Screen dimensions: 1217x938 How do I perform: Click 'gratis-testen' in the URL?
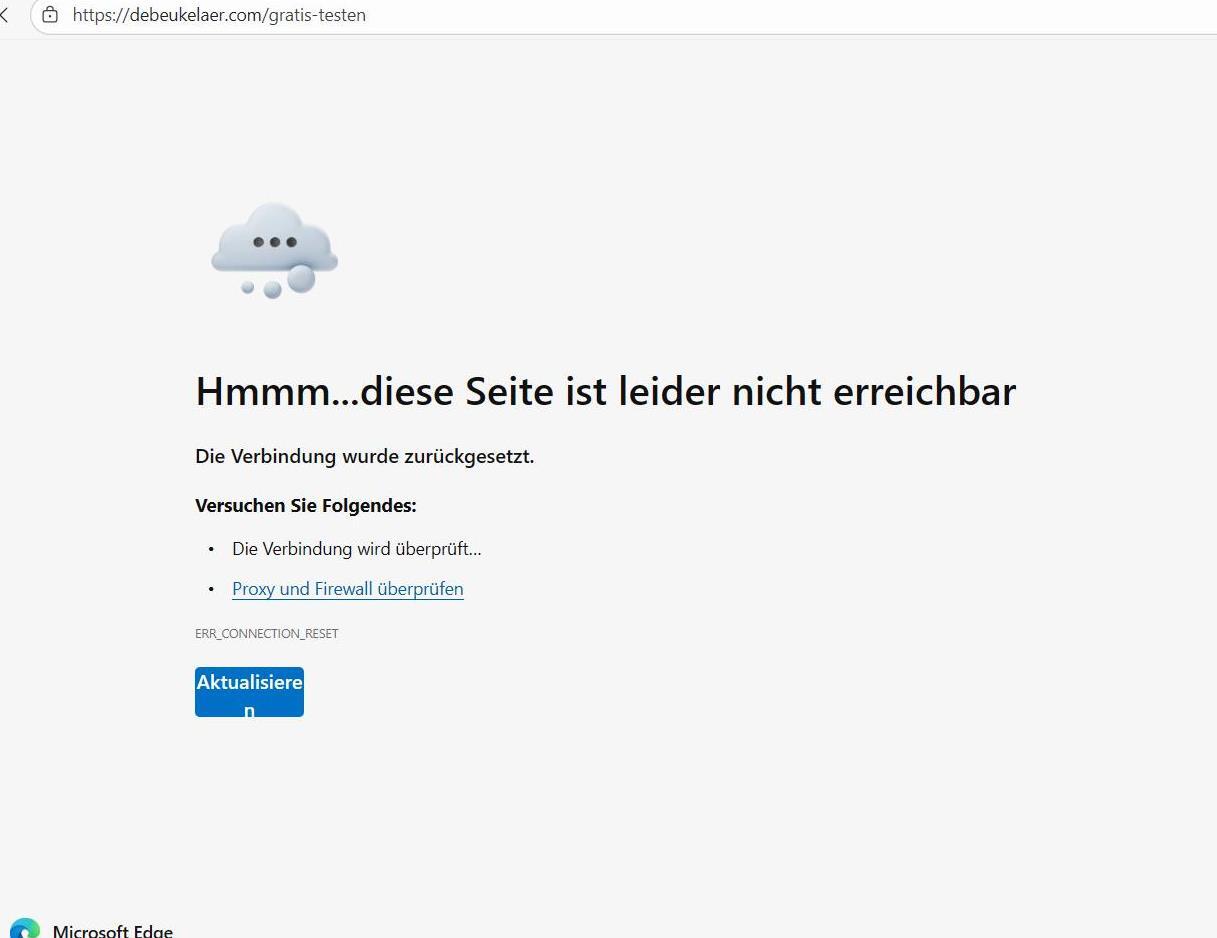pos(319,15)
